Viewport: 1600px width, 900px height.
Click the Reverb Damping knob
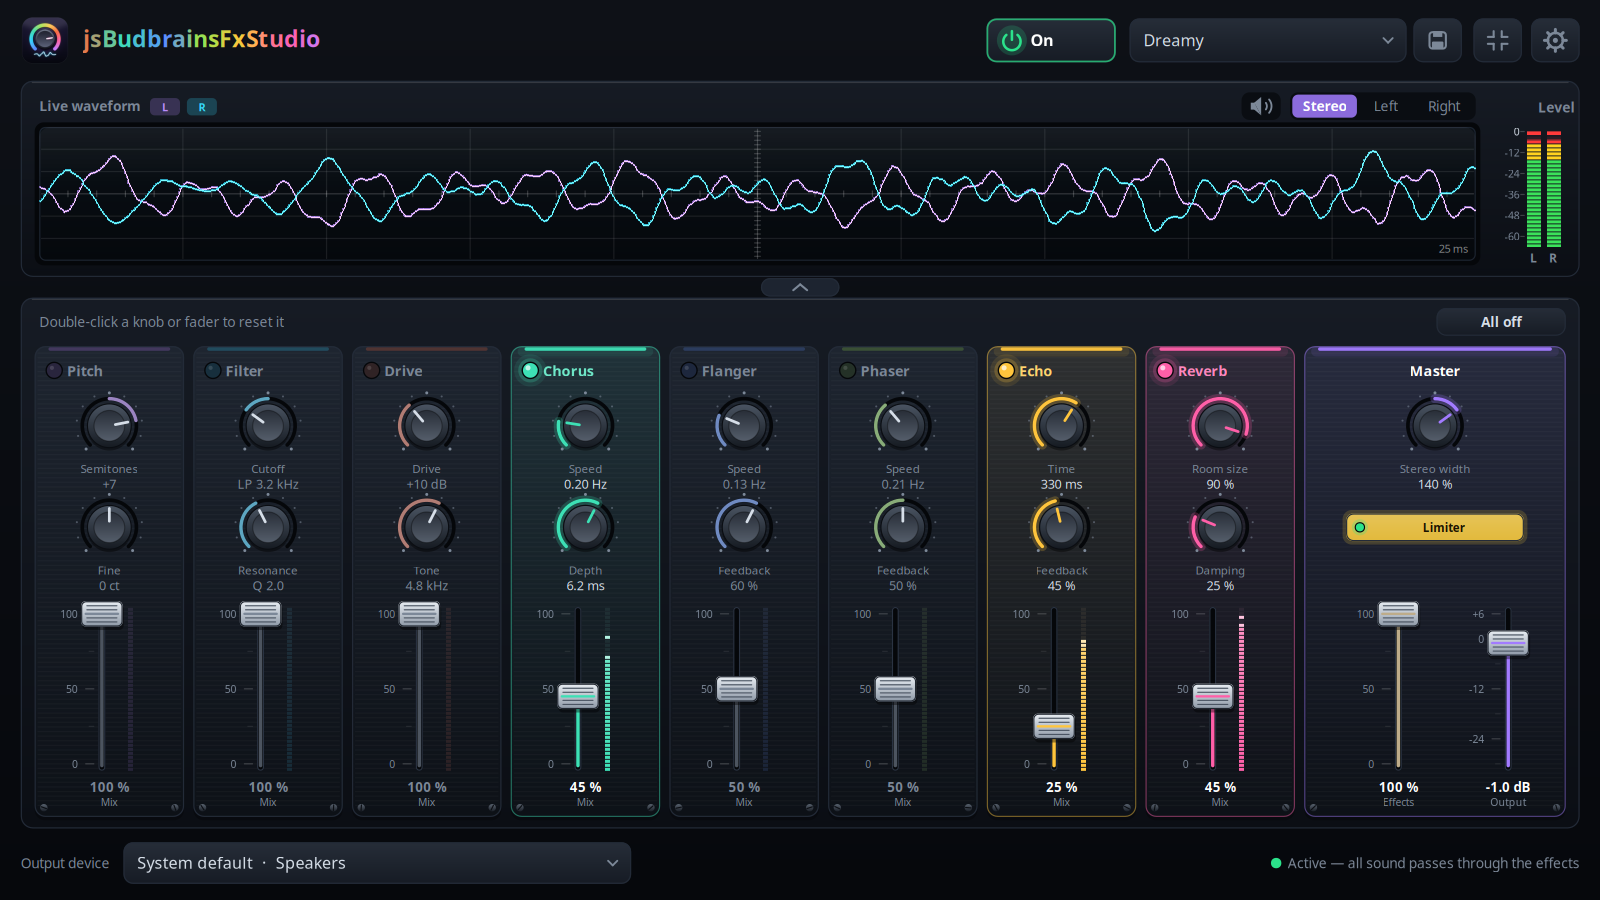[1220, 526]
